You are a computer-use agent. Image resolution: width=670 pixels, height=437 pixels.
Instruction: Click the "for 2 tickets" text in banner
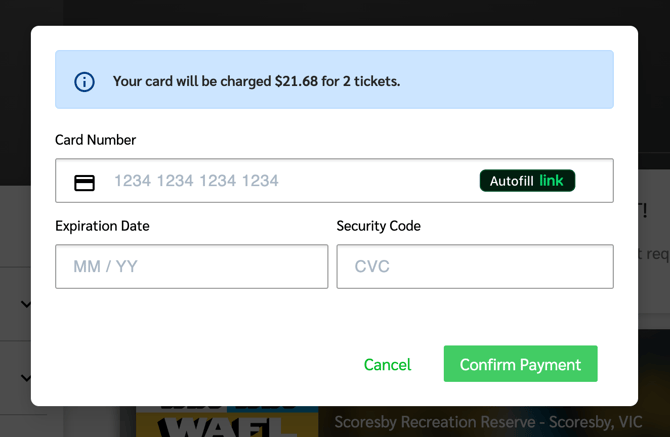[361, 81]
